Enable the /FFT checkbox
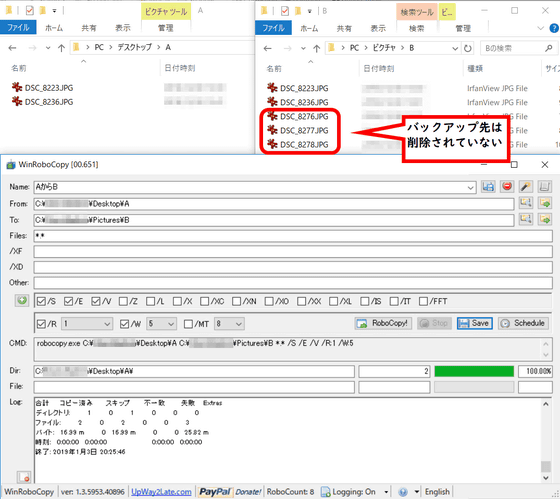Viewport: 560px width, 499px height. click(x=423, y=301)
